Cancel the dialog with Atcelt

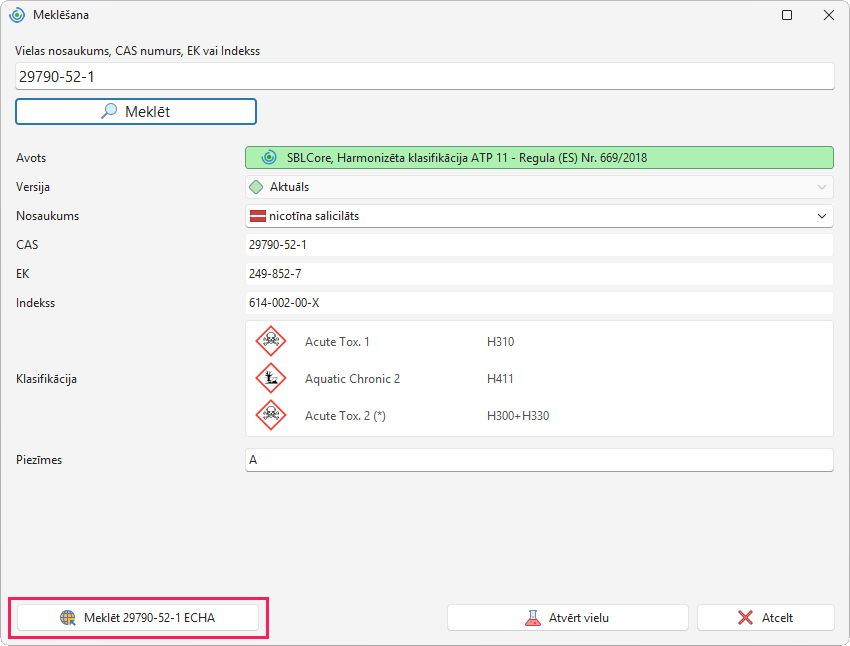point(765,618)
